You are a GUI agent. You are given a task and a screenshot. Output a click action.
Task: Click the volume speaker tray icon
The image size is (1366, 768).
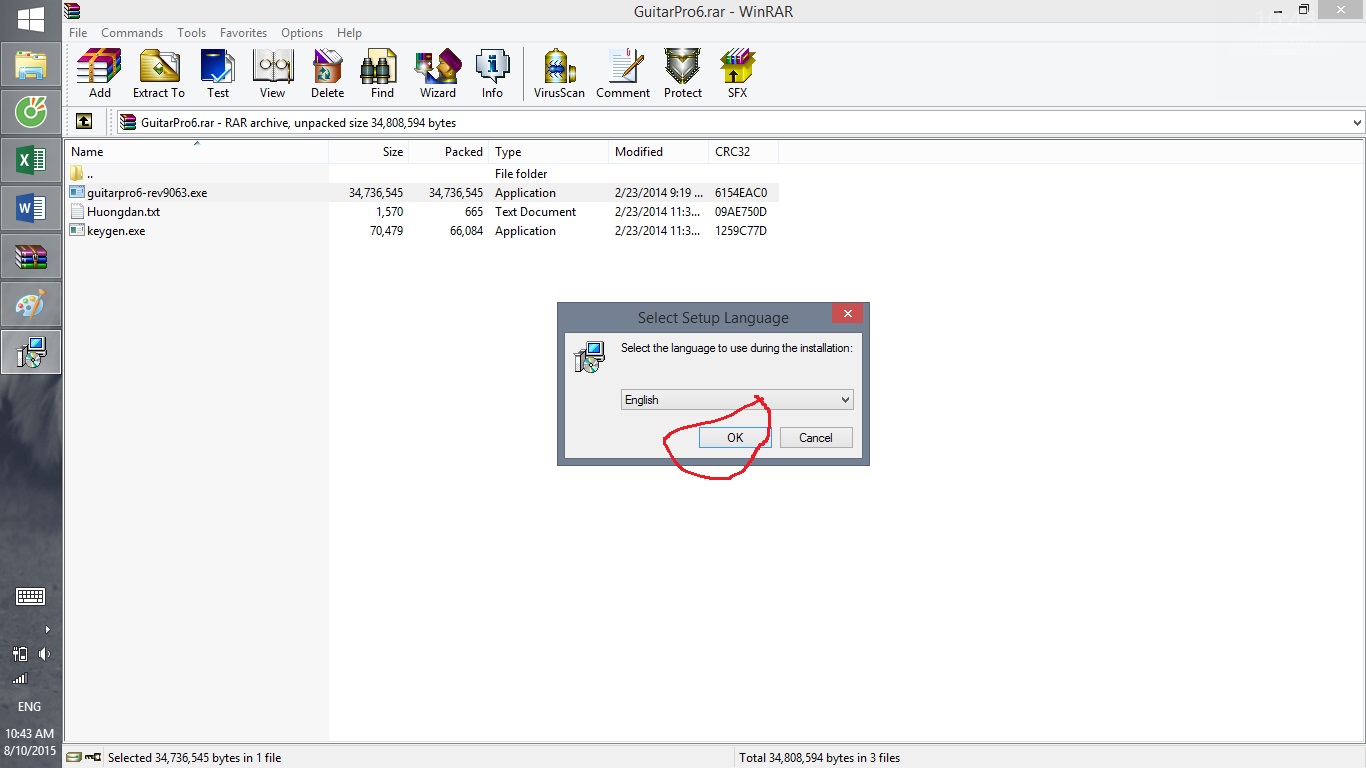pyautogui.click(x=44, y=654)
